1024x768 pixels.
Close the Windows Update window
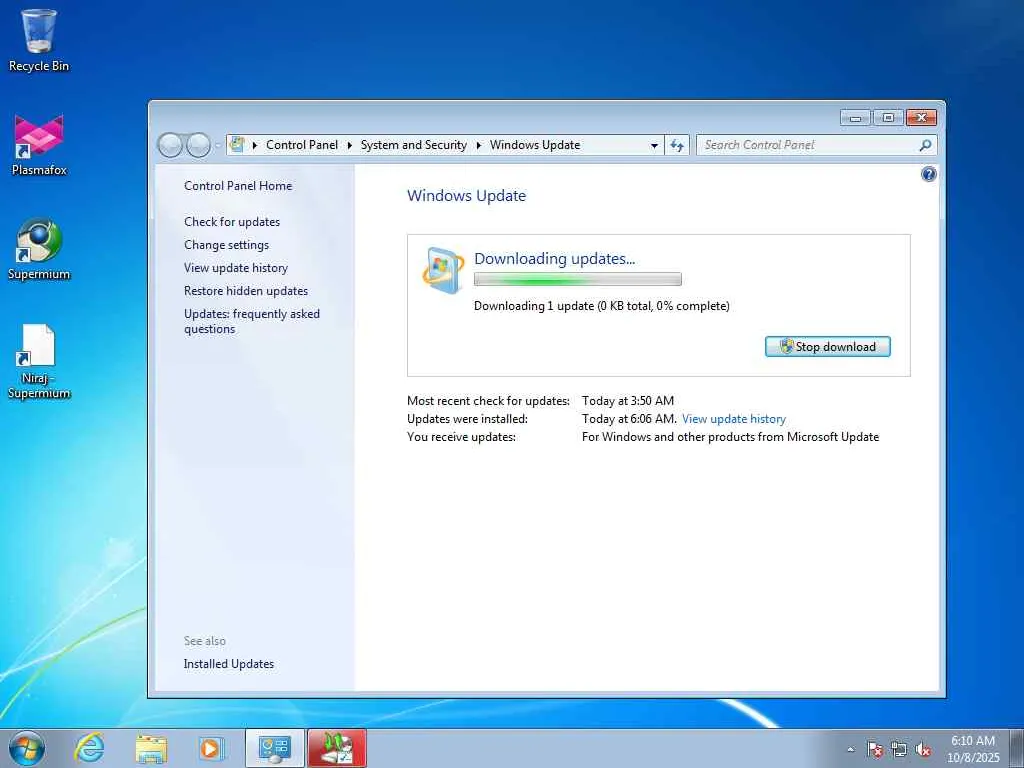[921, 118]
